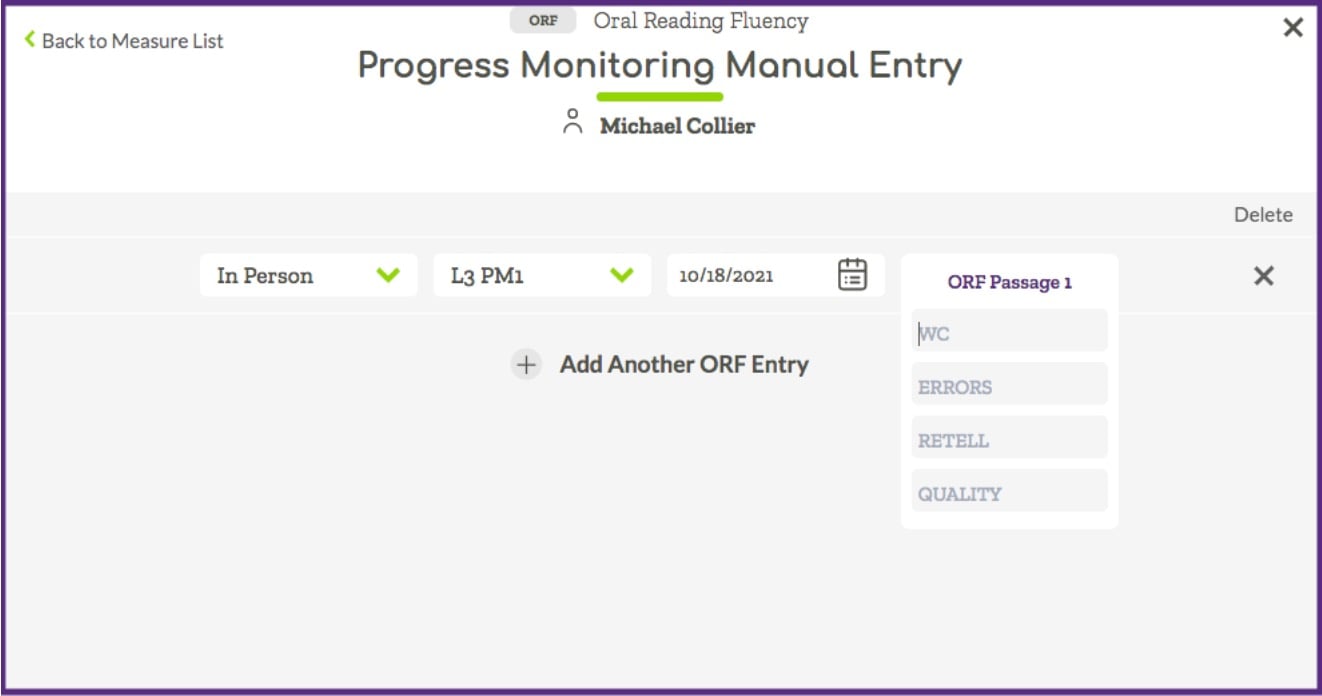Screen dimensions: 1322x696
Task: Click the ORF measure badge
Action: pos(542,20)
